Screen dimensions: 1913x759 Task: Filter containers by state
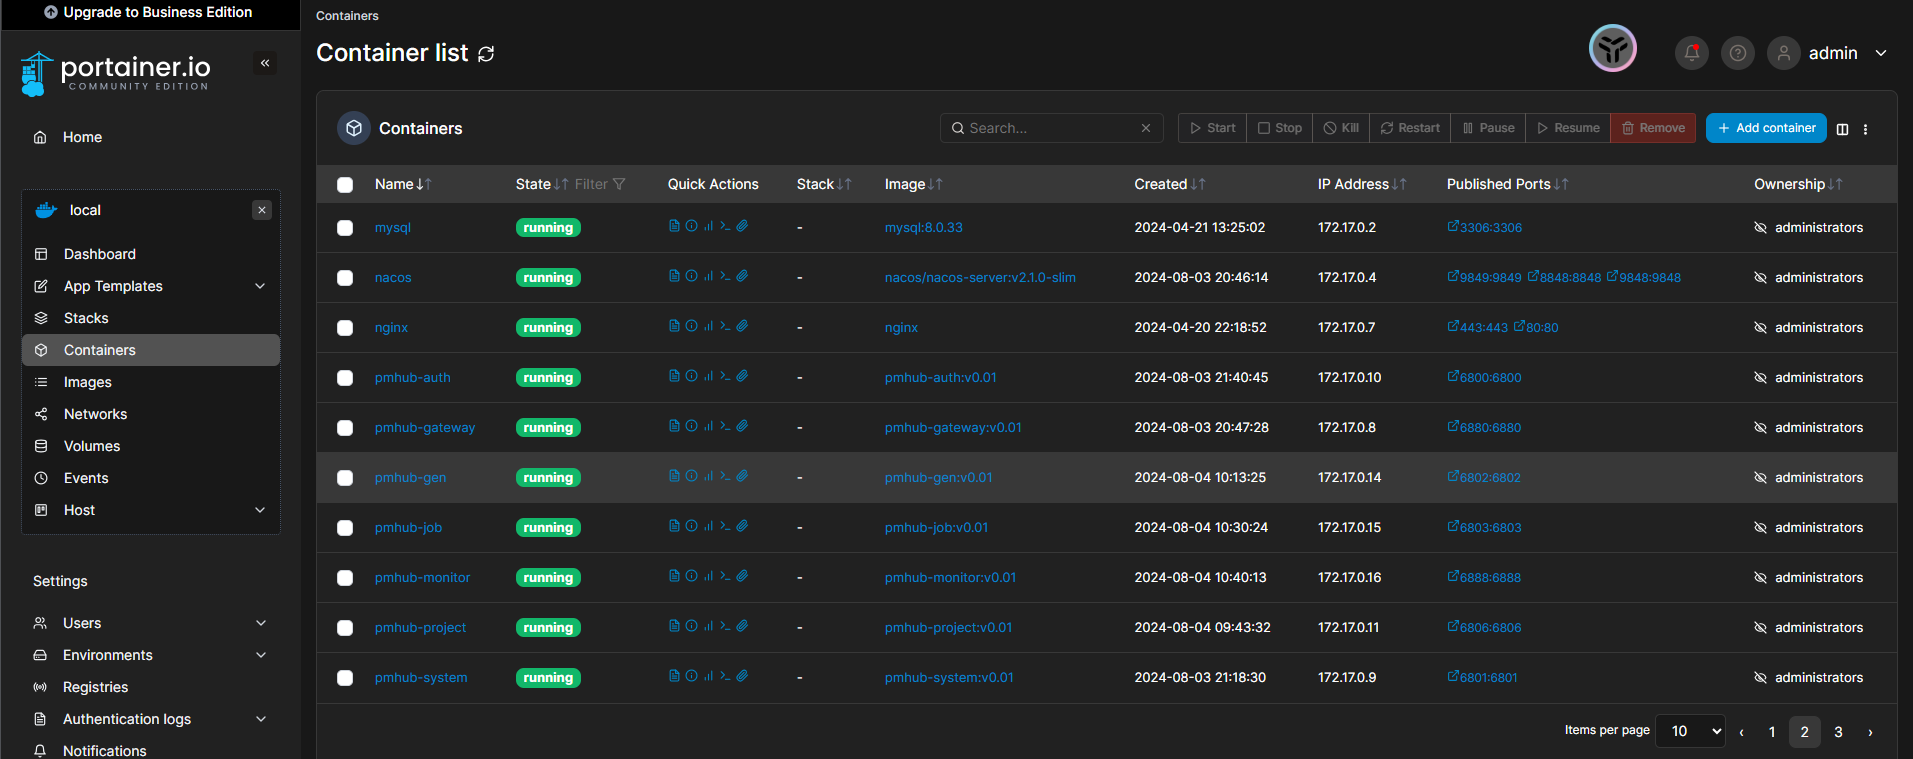point(600,184)
